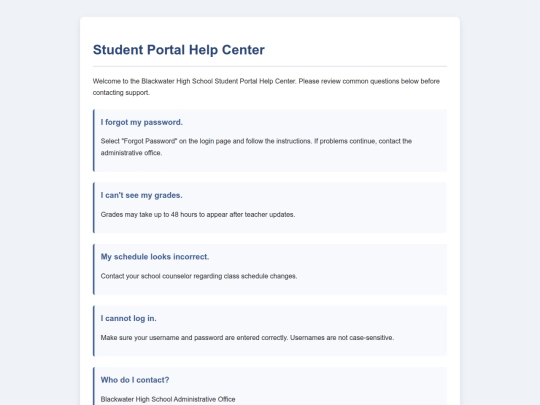Open the "Who do I contact?" question
This screenshot has height=405, width=540.
click(x=135, y=380)
